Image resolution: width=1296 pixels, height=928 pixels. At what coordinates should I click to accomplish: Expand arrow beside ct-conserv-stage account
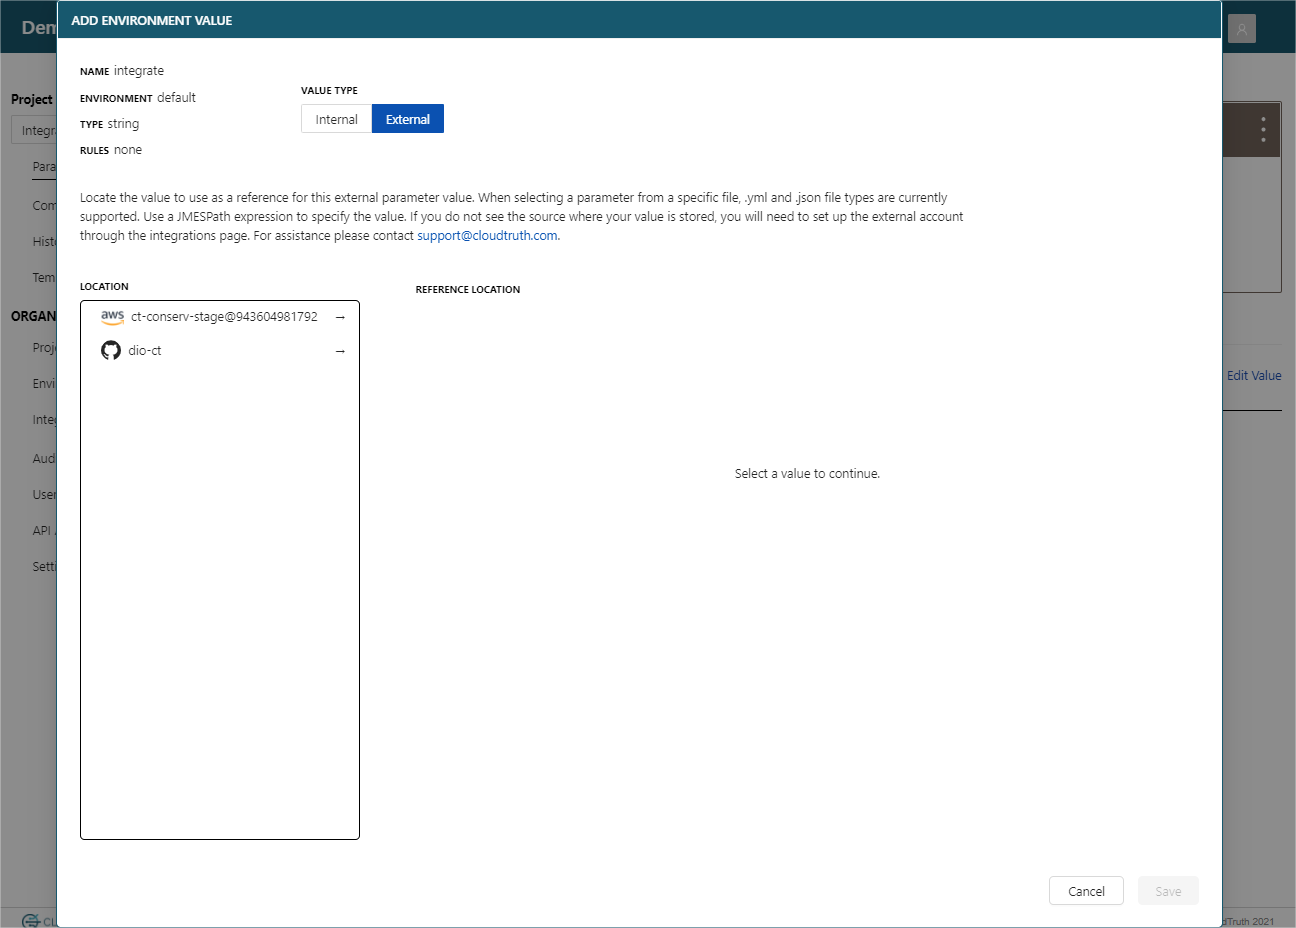point(340,317)
